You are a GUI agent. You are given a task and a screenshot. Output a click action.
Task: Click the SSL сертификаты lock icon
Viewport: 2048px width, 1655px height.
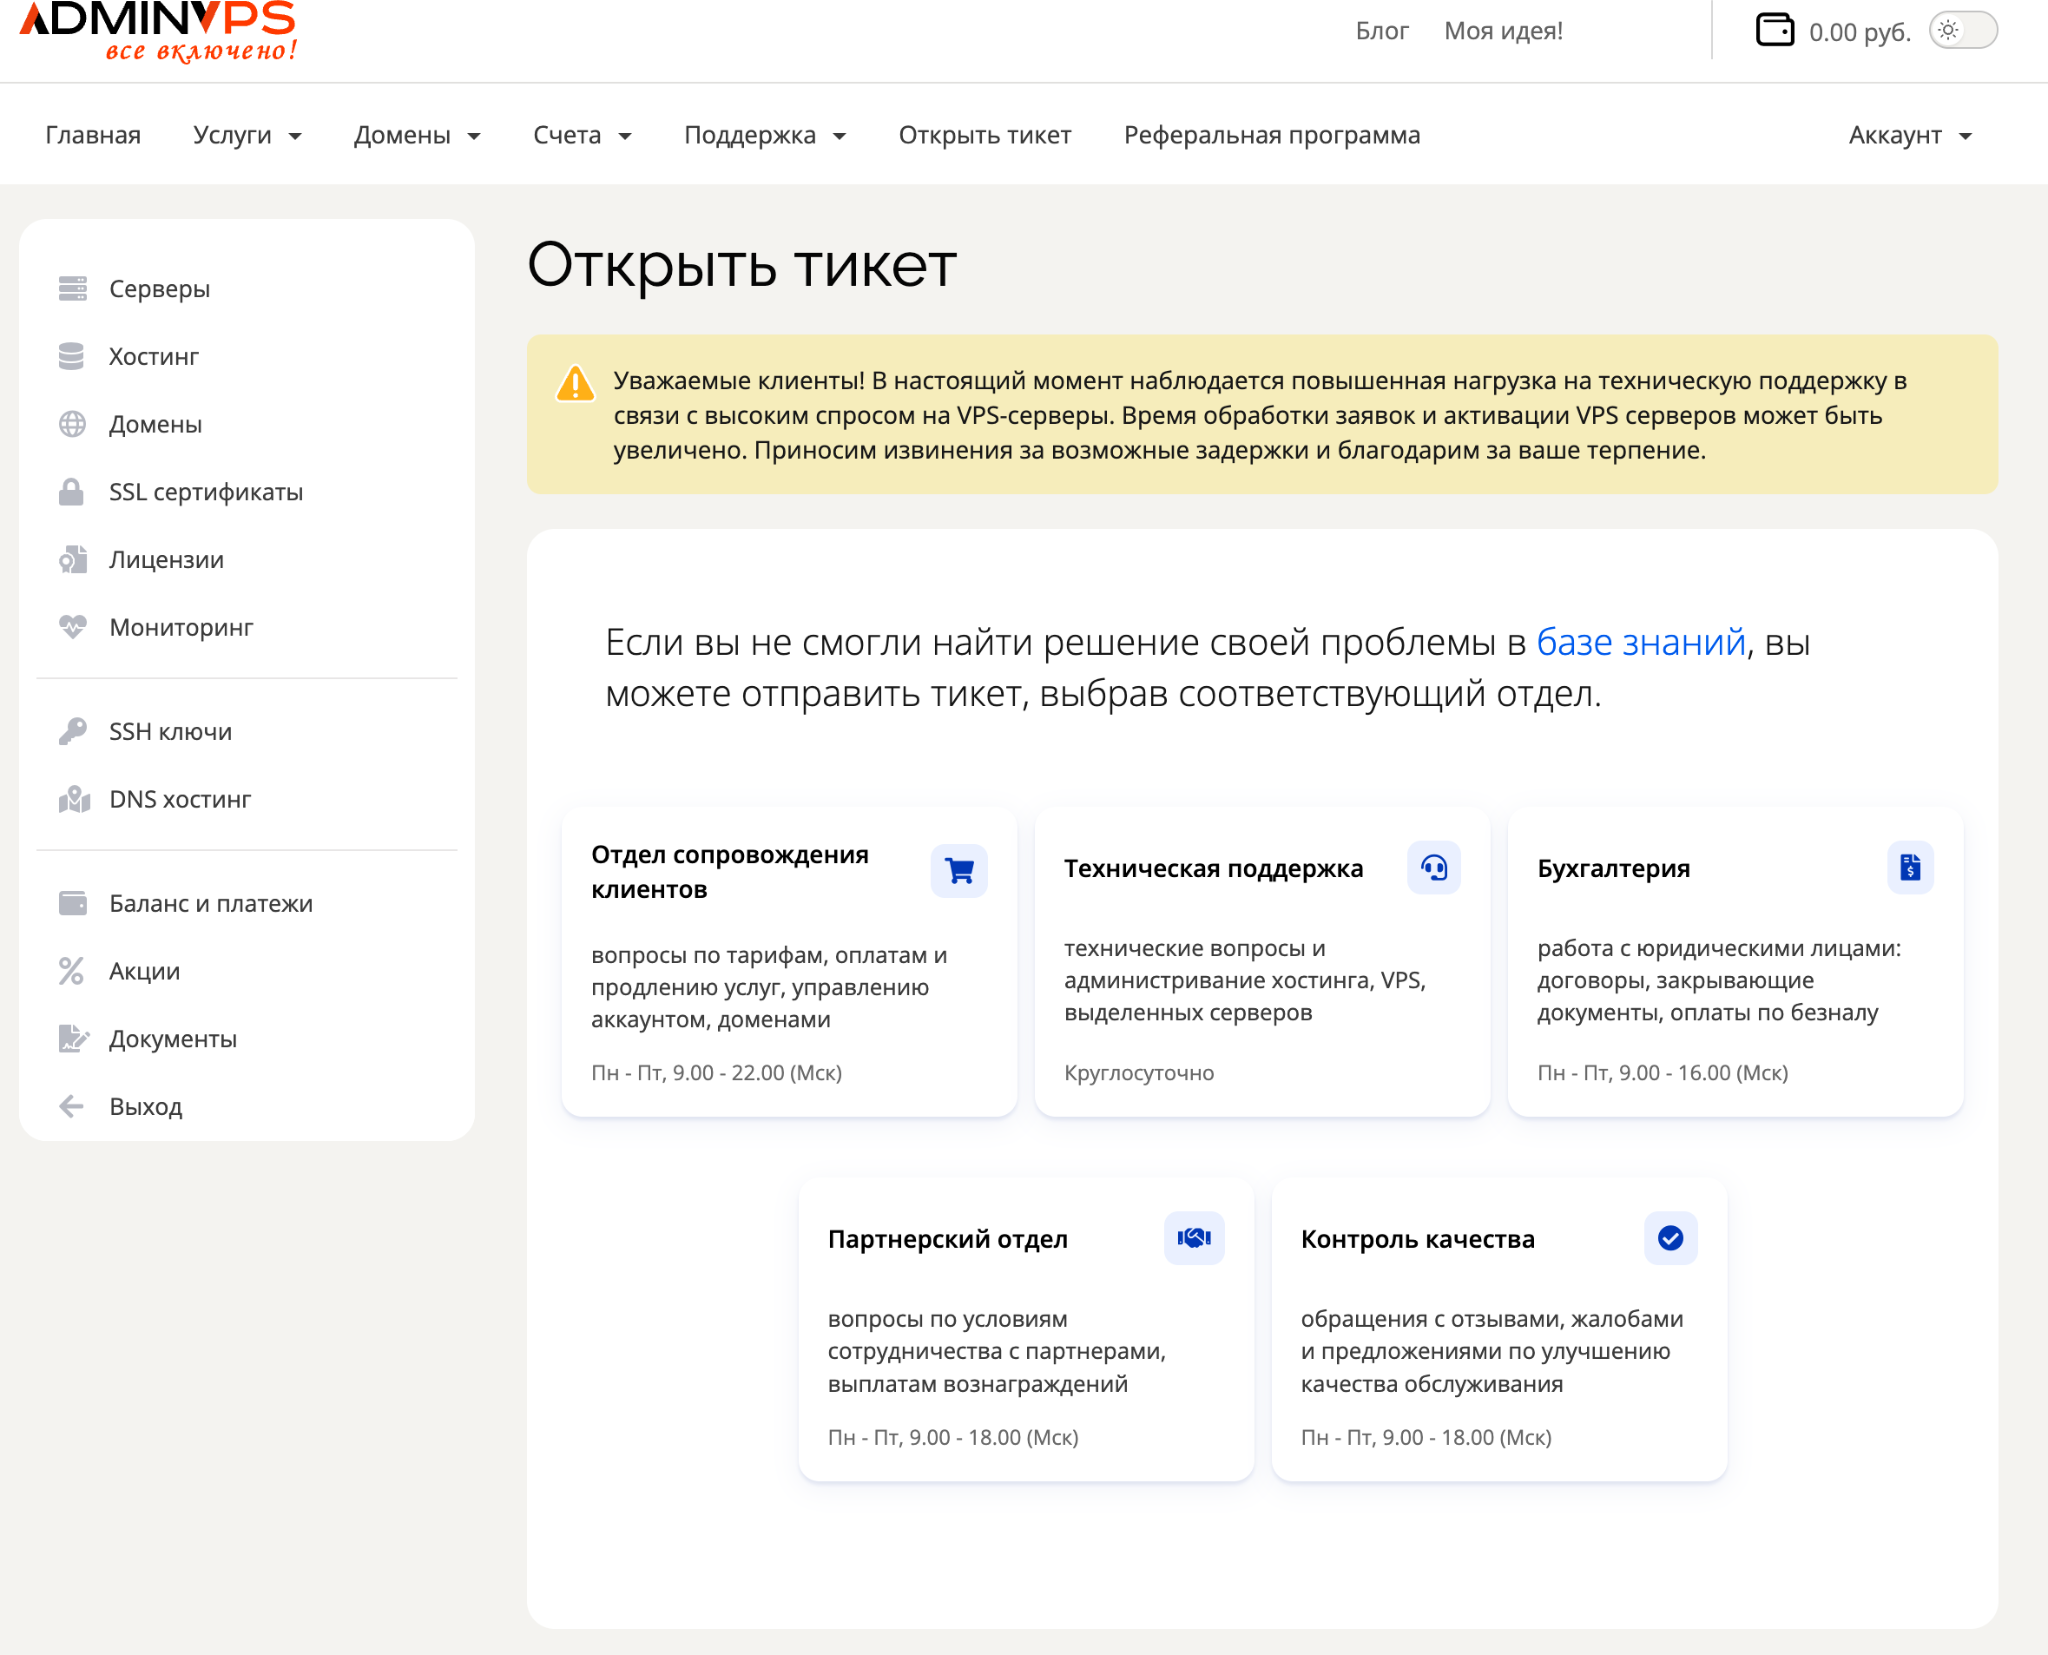[72, 492]
